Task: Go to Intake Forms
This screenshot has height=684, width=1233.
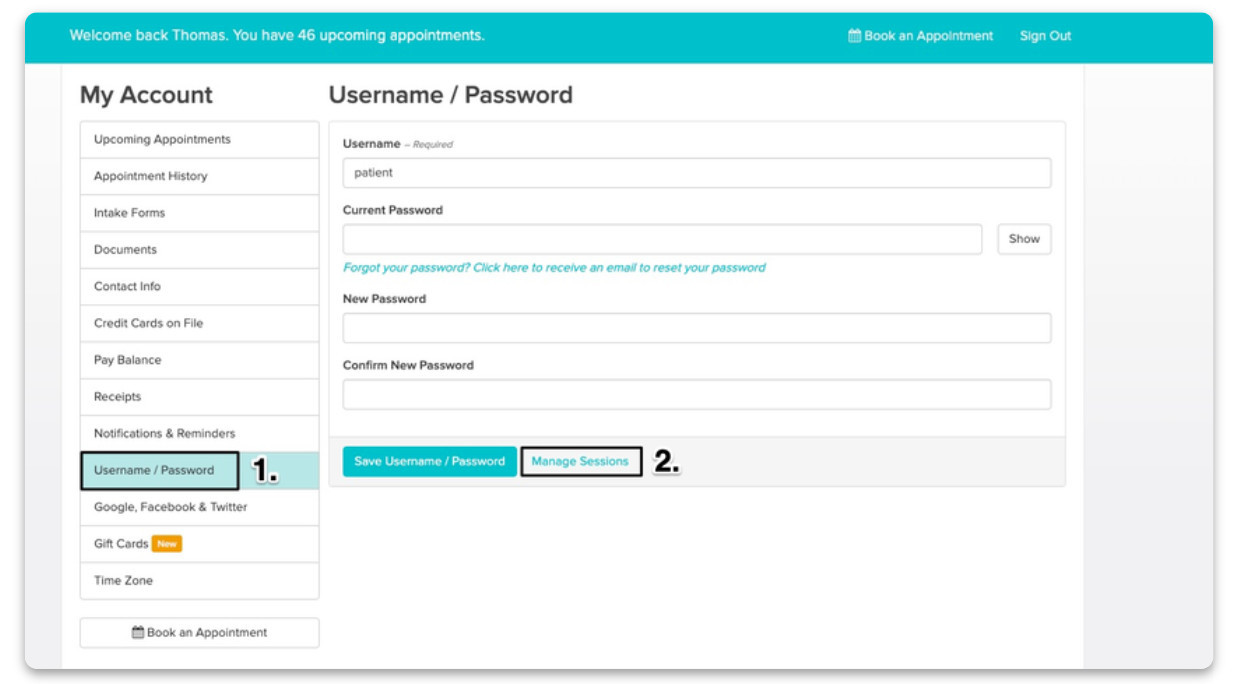Action: click(x=130, y=213)
